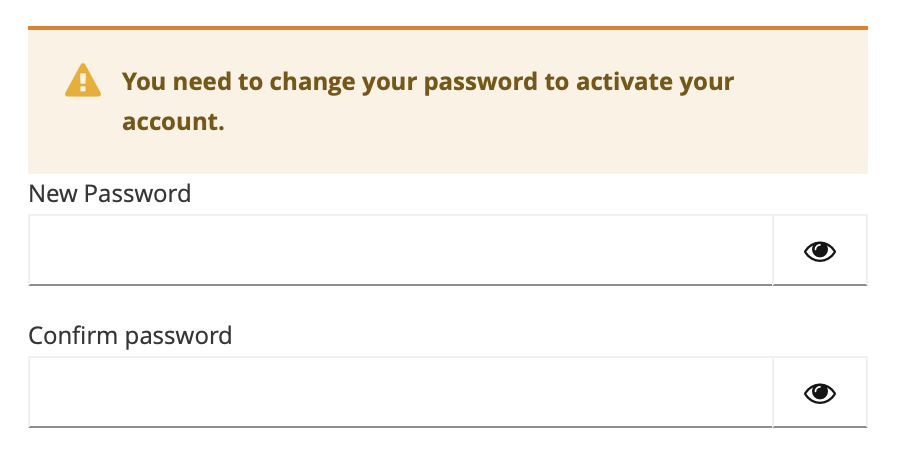Focus the Confirm password input field
This screenshot has height=458, width=898.
coord(400,392)
